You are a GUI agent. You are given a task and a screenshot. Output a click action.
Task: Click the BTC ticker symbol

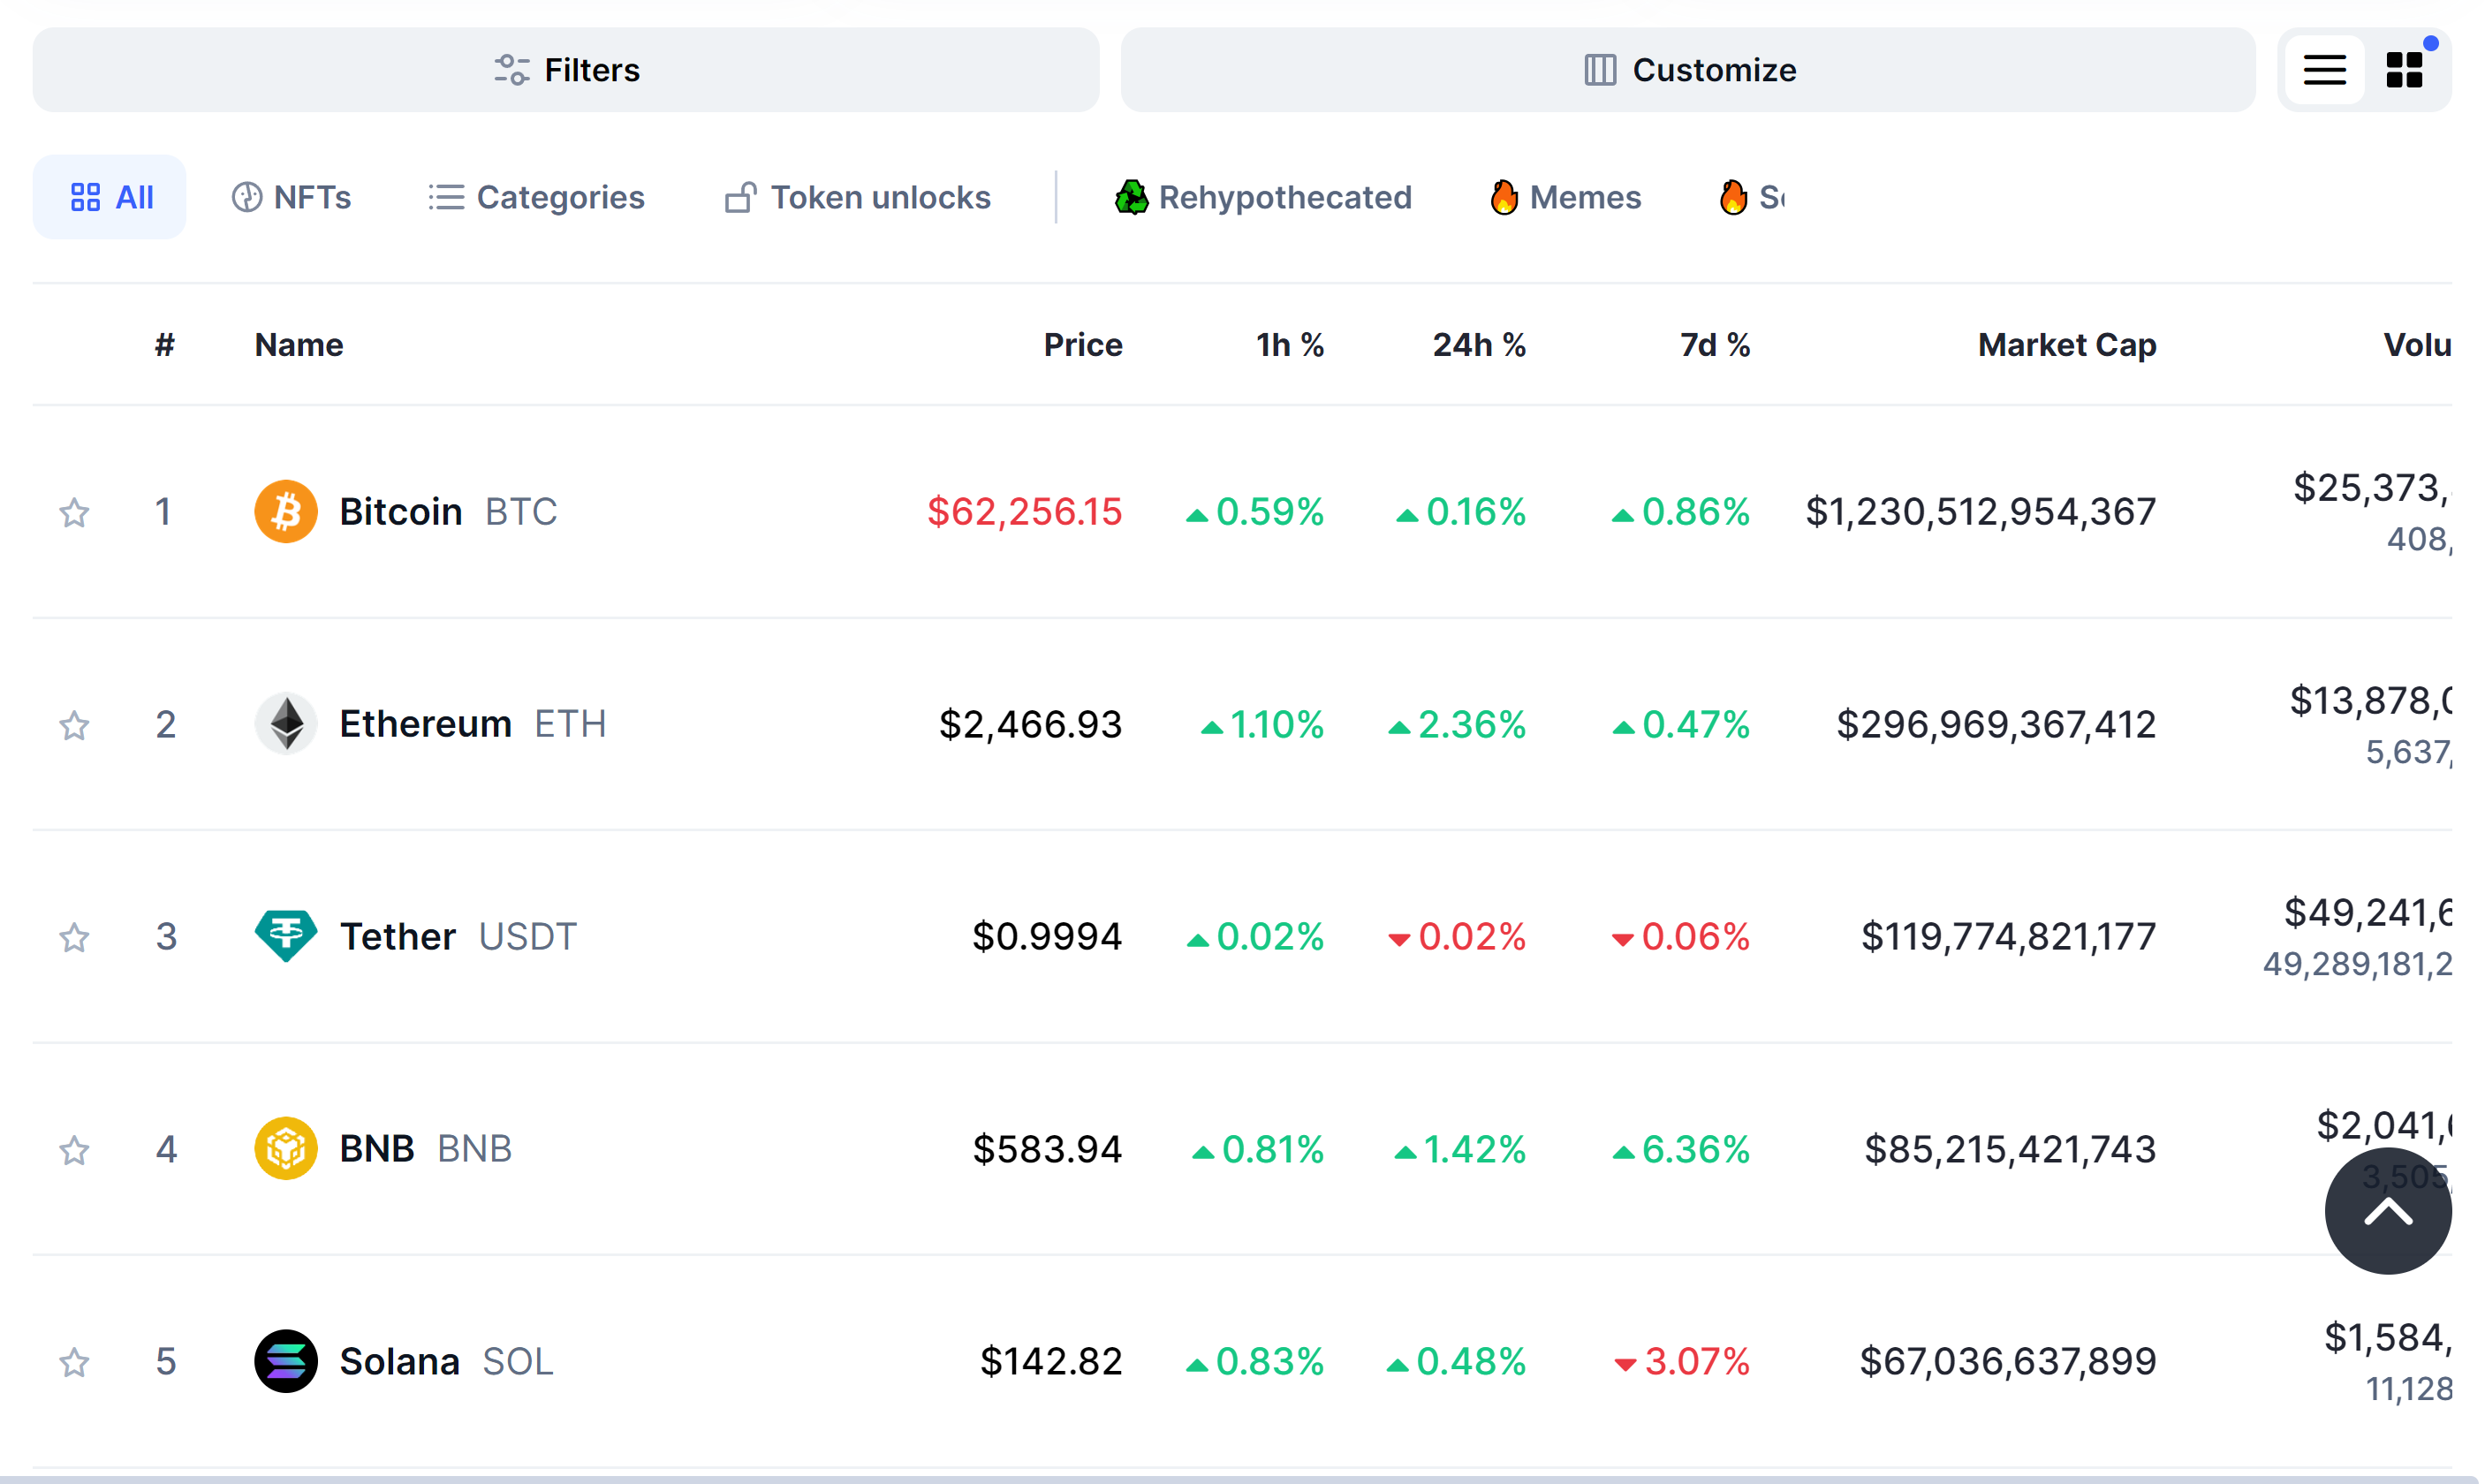click(521, 512)
